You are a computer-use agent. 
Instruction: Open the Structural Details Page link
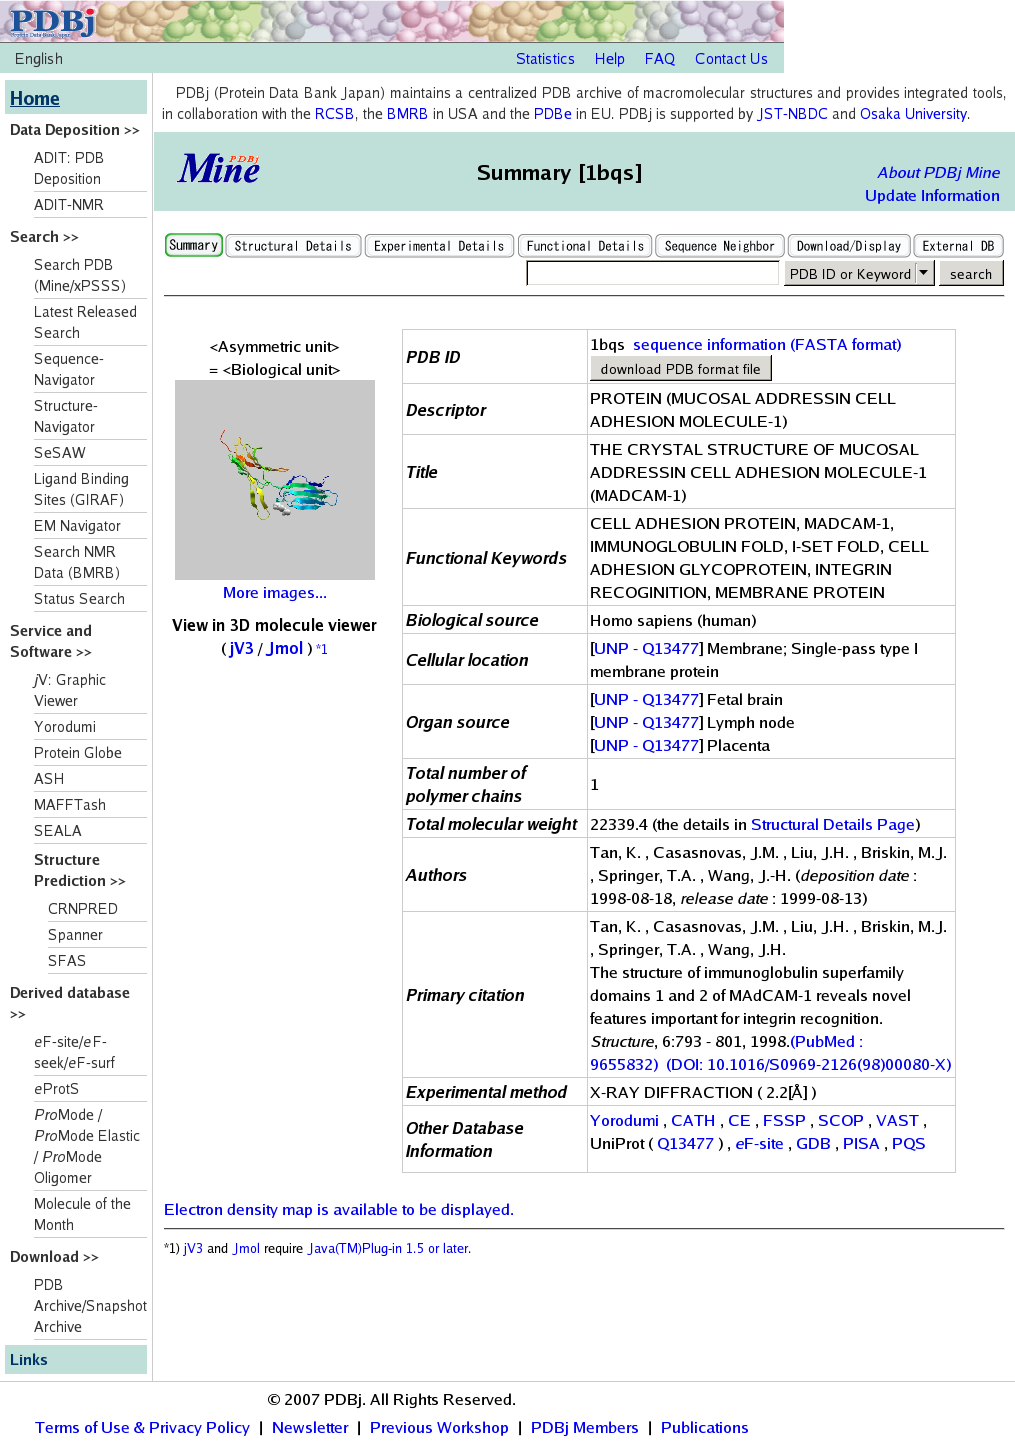tap(833, 824)
